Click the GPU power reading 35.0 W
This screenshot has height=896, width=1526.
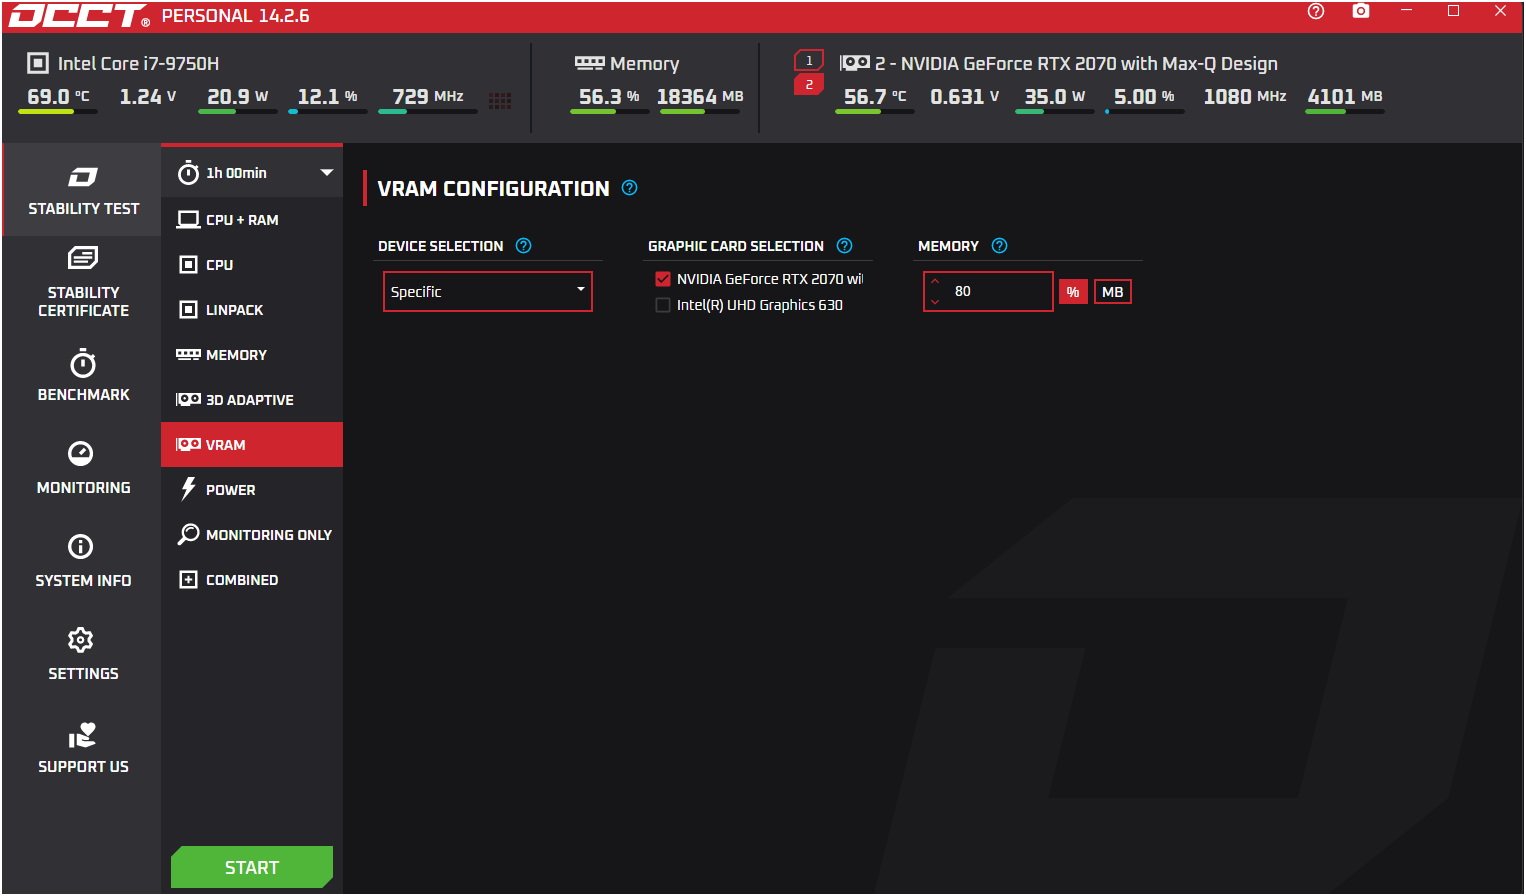click(x=1055, y=97)
